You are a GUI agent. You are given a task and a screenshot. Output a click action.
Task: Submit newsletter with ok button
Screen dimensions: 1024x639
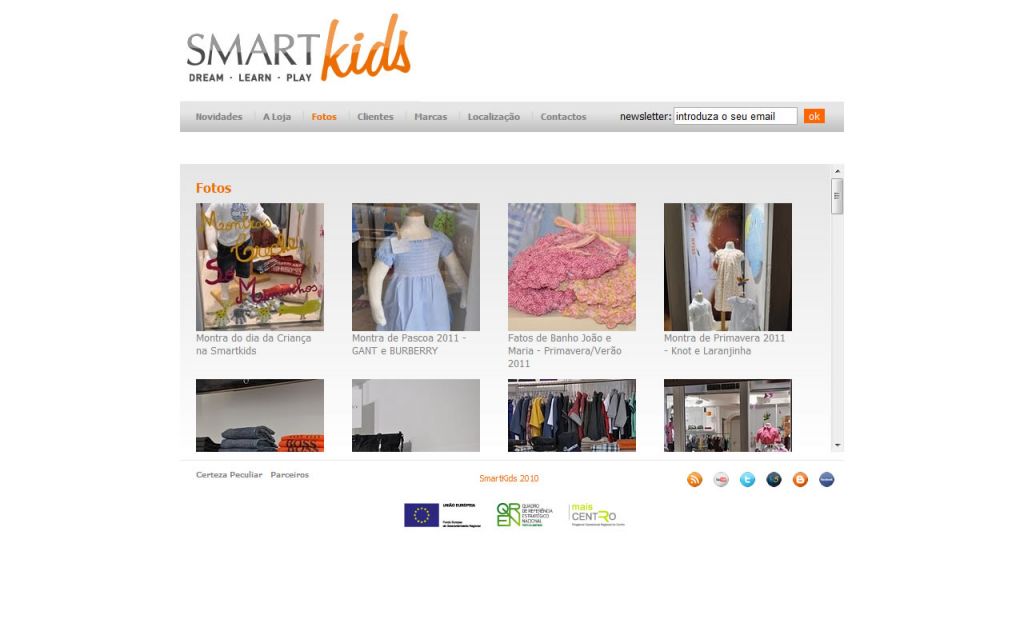pyautogui.click(x=814, y=116)
